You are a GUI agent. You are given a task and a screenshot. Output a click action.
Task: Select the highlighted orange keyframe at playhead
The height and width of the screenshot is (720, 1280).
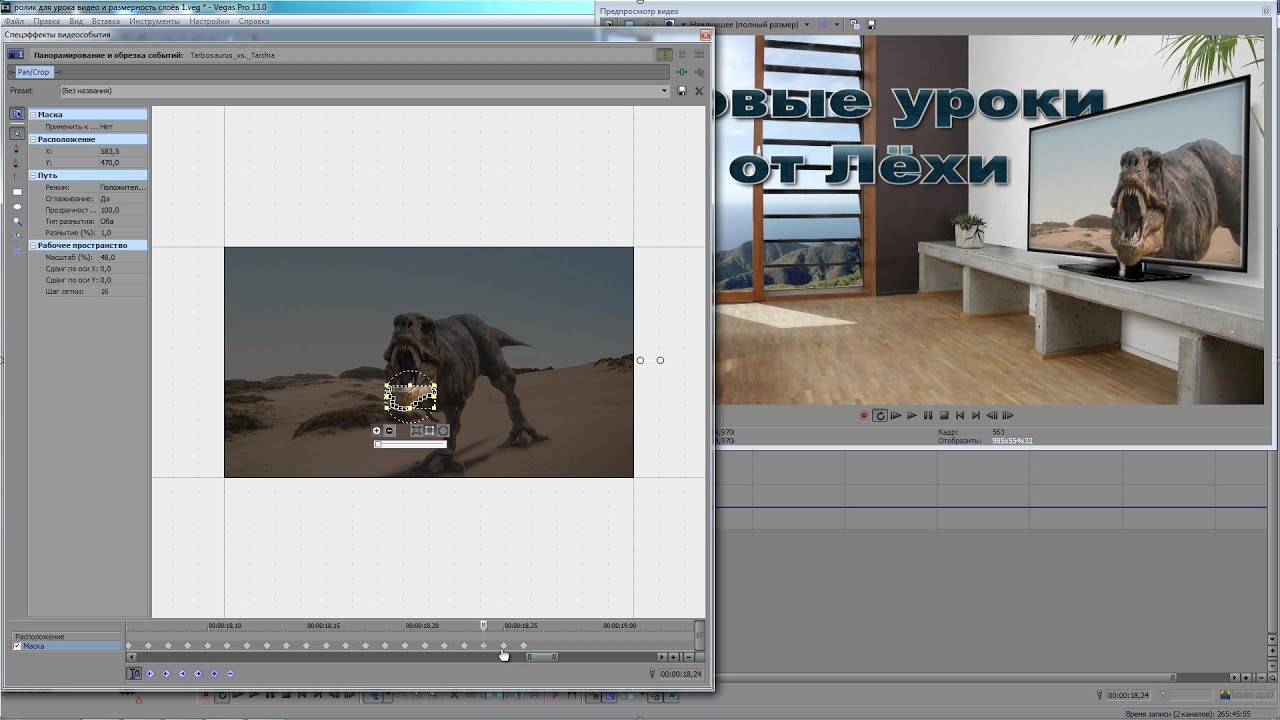(x=483, y=646)
